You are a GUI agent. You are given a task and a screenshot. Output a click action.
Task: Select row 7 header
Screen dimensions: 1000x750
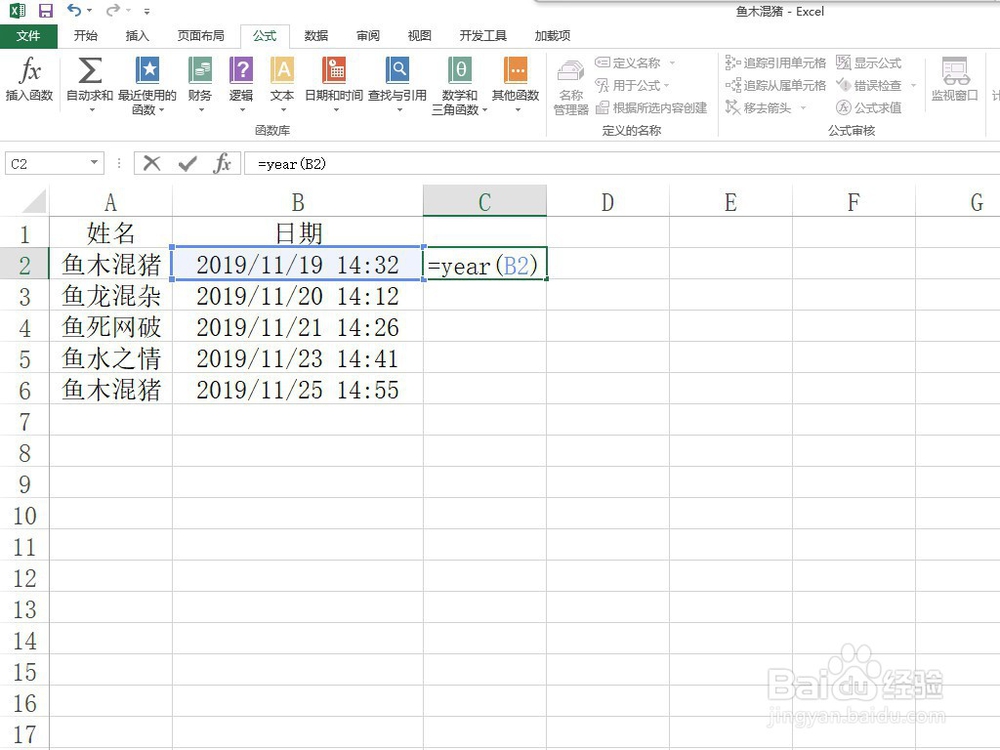24,422
